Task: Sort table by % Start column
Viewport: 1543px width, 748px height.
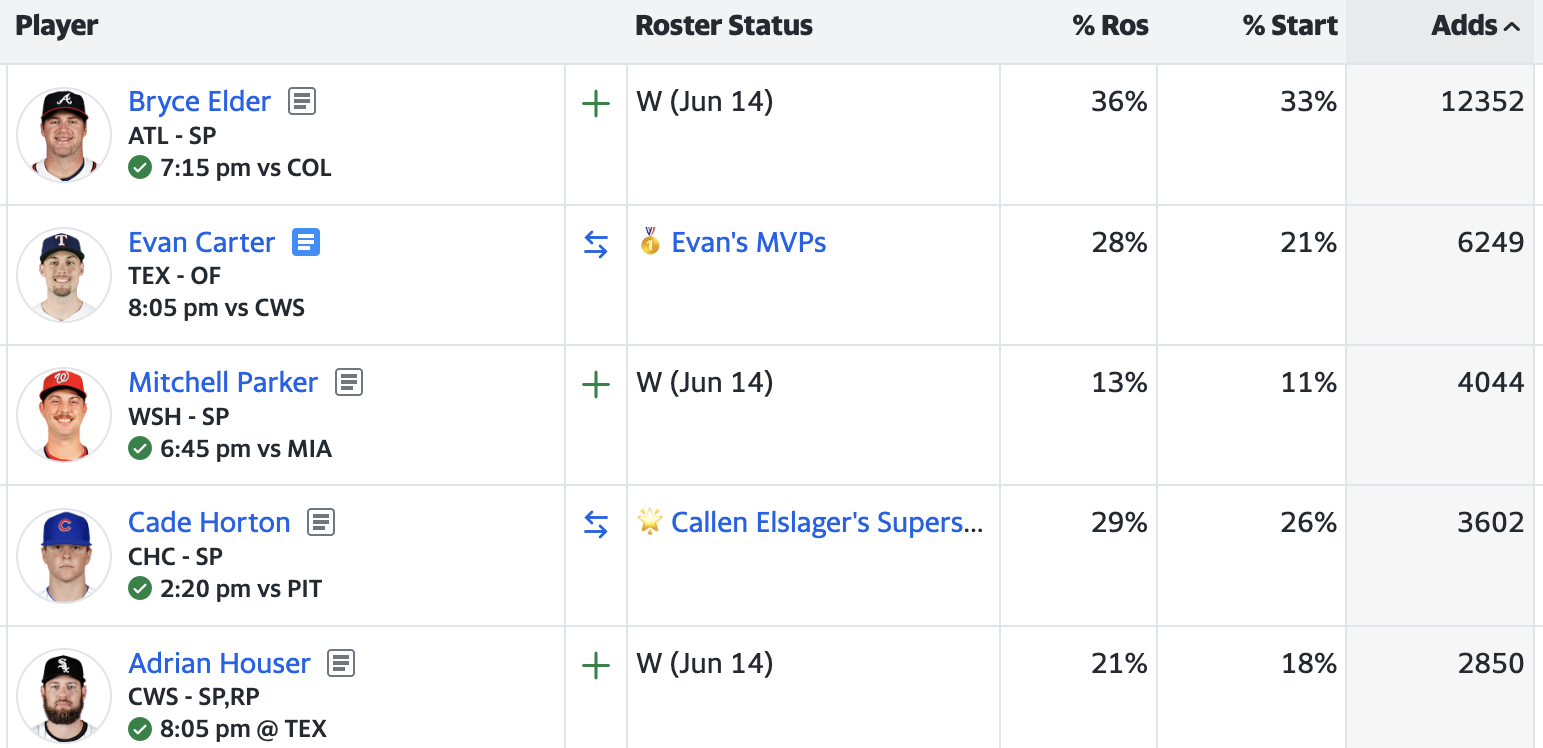Action: (x=1289, y=26)
